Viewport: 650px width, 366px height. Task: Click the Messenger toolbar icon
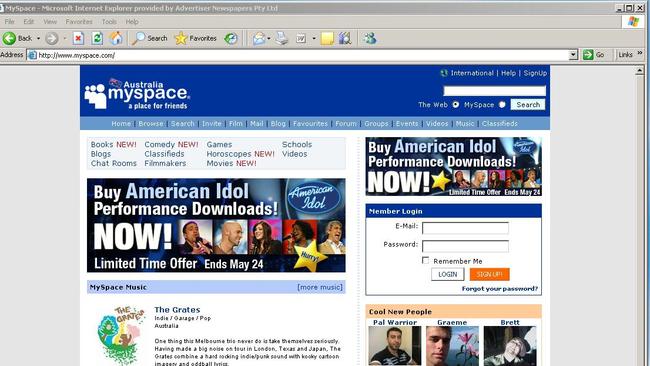coord(370,39)
